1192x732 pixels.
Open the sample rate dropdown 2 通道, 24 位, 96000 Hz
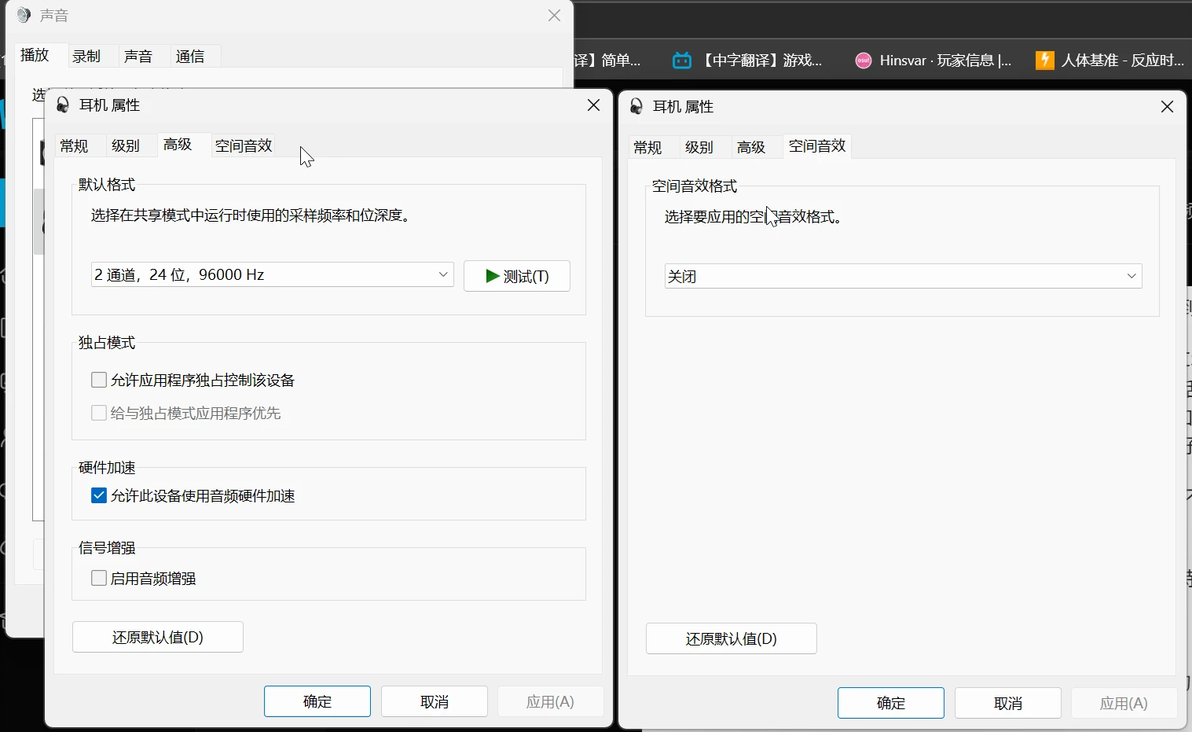click(x=272, y=274)
